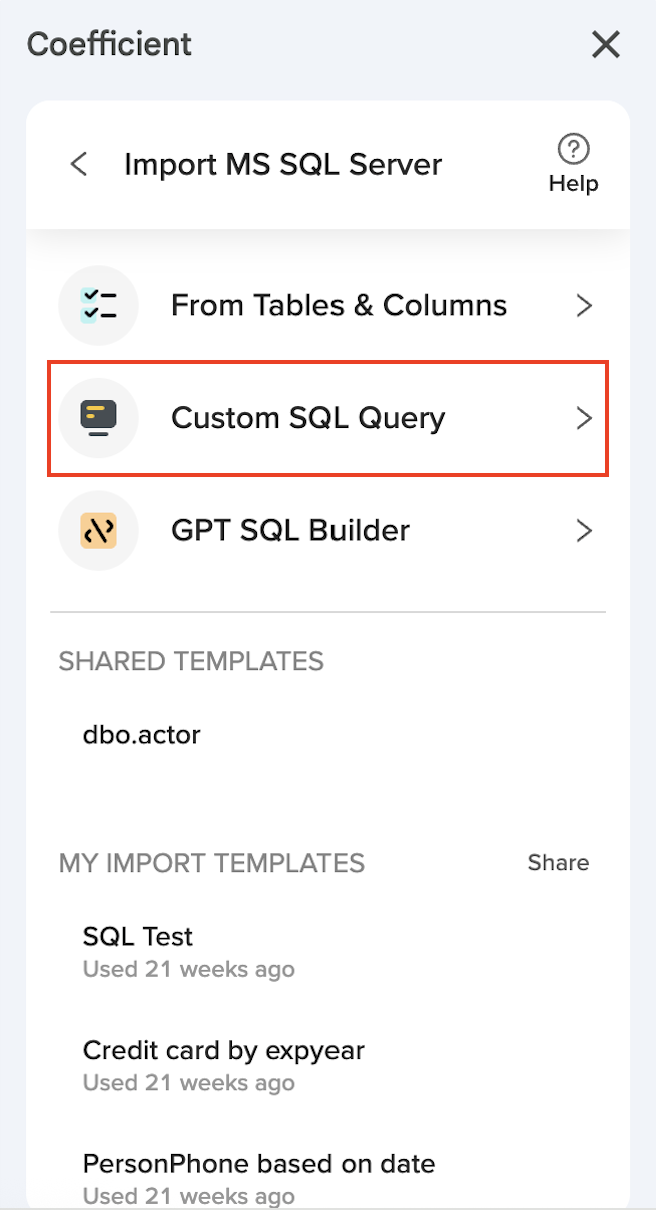Viewport: 656px width, 1210px height.
Task: Click the Import MS SQL Server heading
Action: [283, 164]
